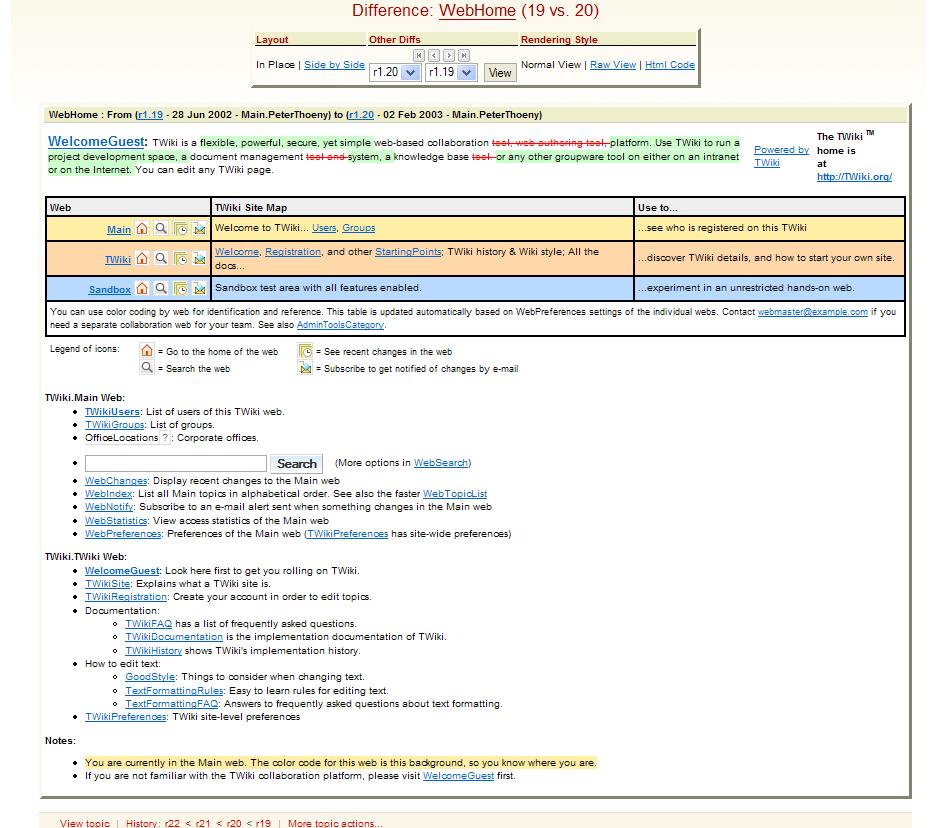Image resolution: width=935 pixels, height=828 pixels.
Task: Click the home icon in the Main web row
Action: (x=143, y=229)
